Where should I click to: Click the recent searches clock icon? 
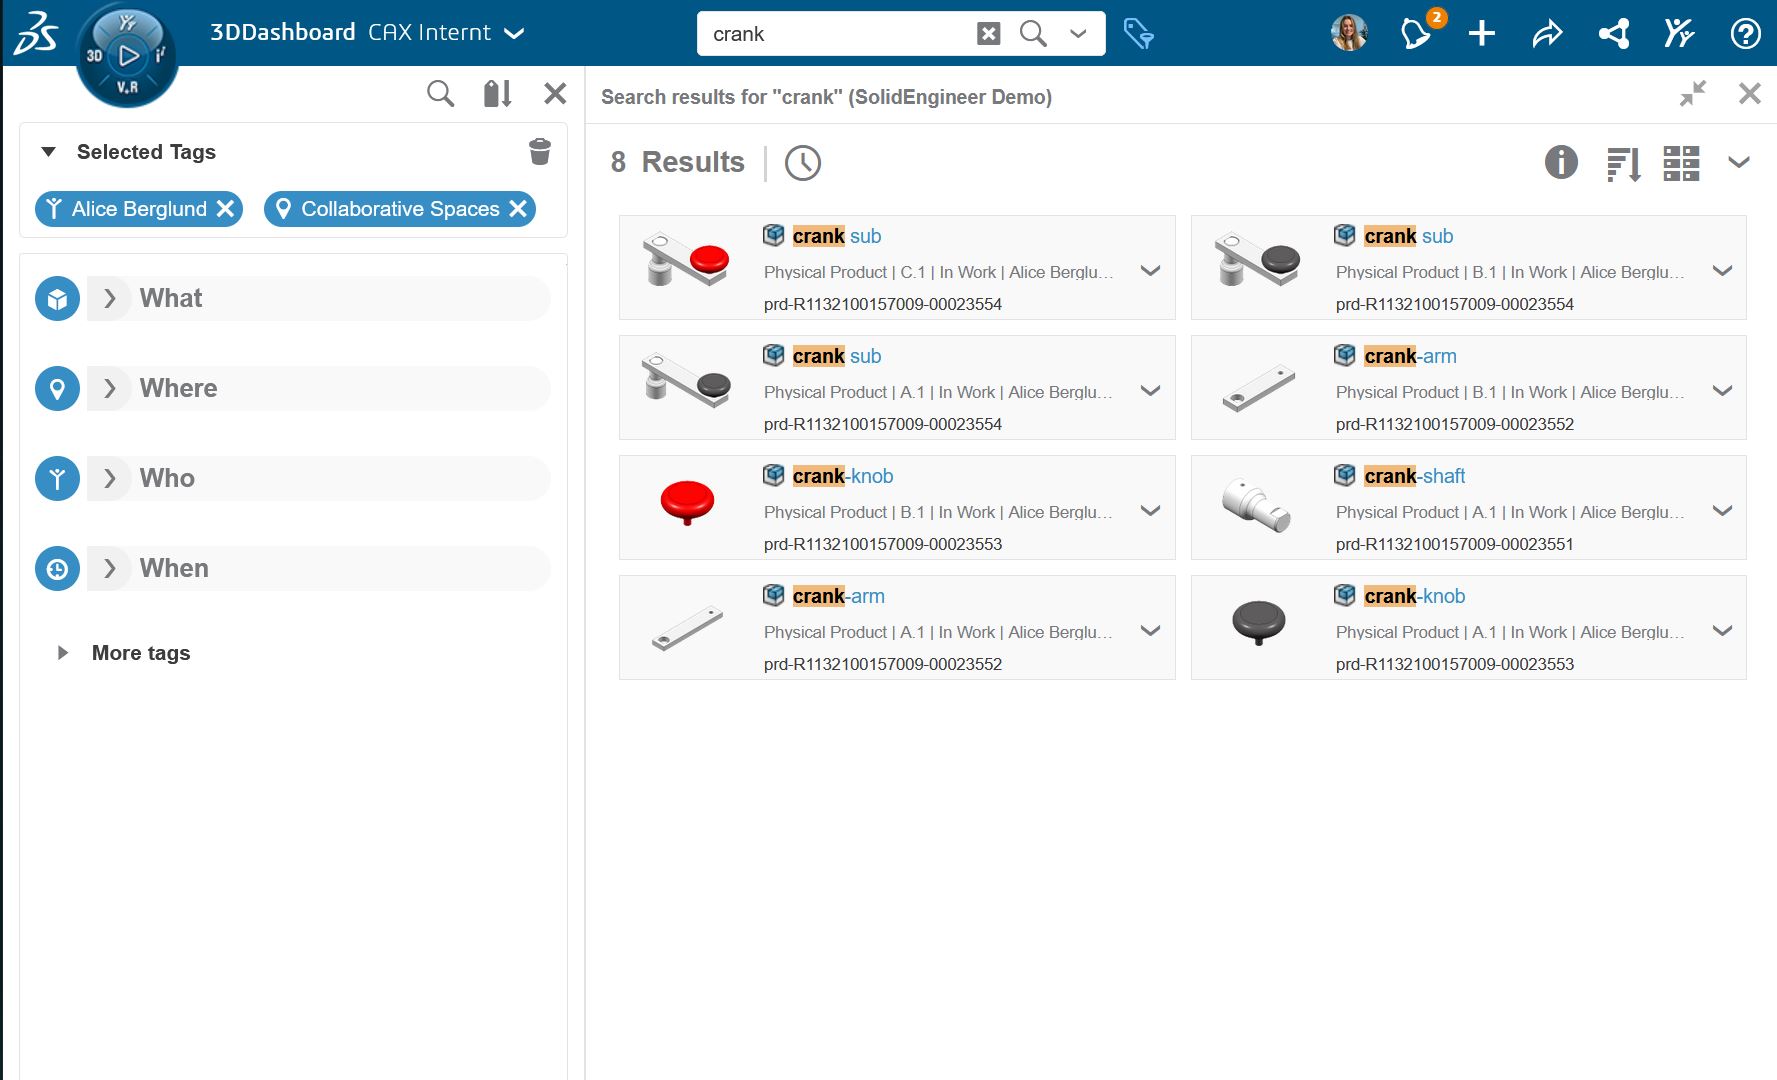click(x=802, y=163)
